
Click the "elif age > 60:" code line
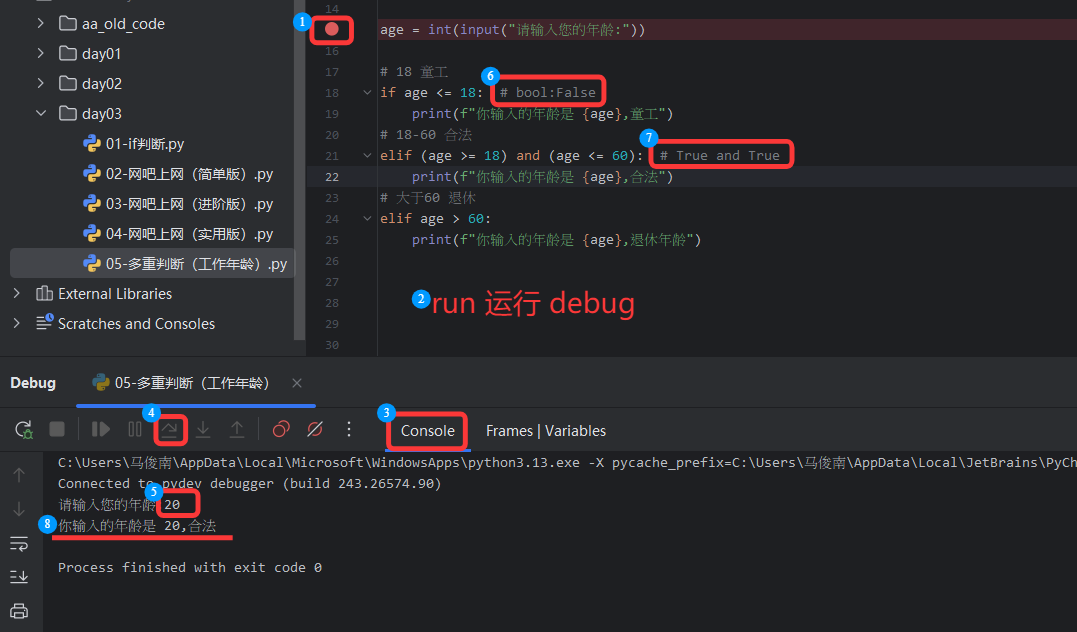click(x=435, y=218)
